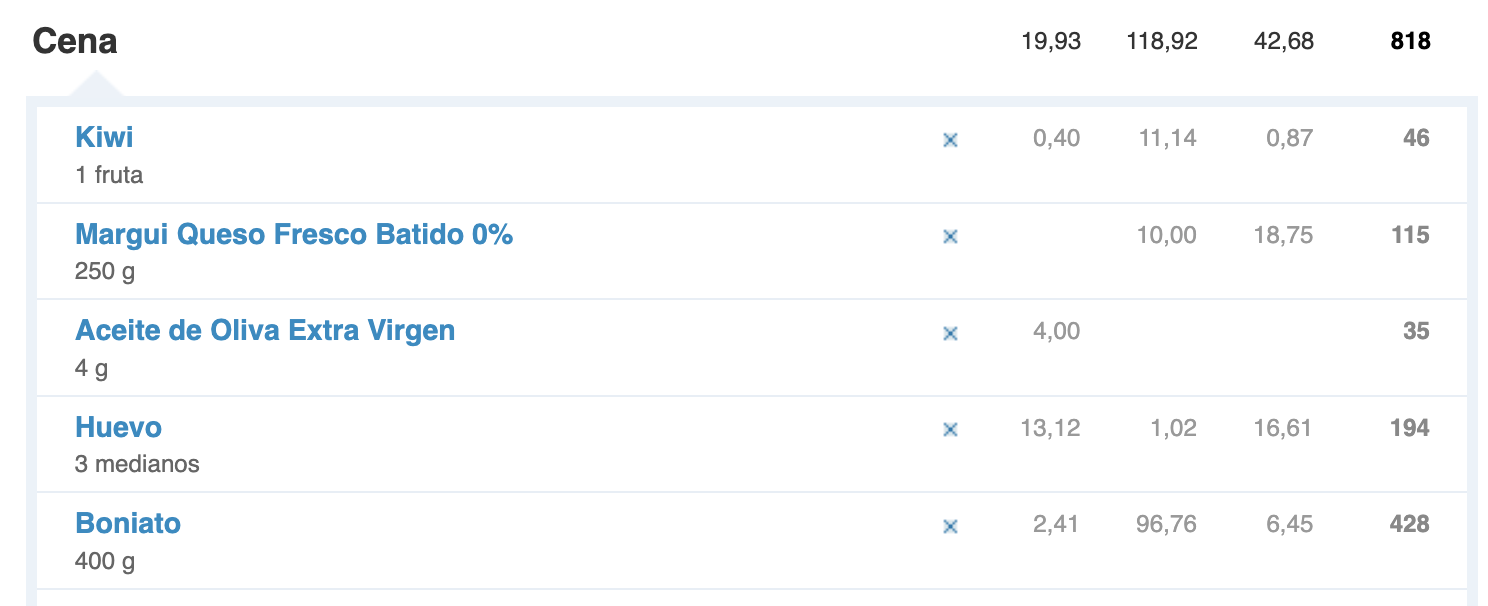Select the Boniato food link
This screenshot has height=606, width=1488.
(128, 523)
